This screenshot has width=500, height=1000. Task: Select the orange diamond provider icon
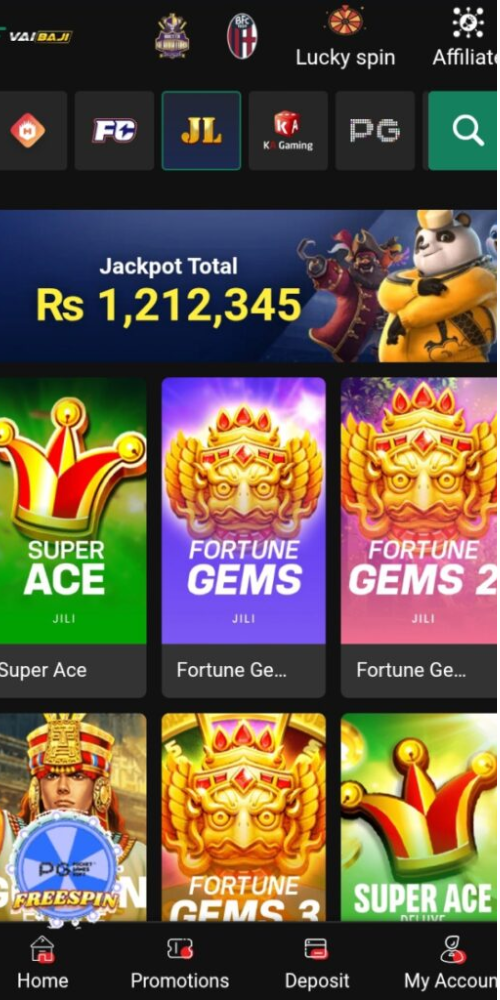(29, 131)
